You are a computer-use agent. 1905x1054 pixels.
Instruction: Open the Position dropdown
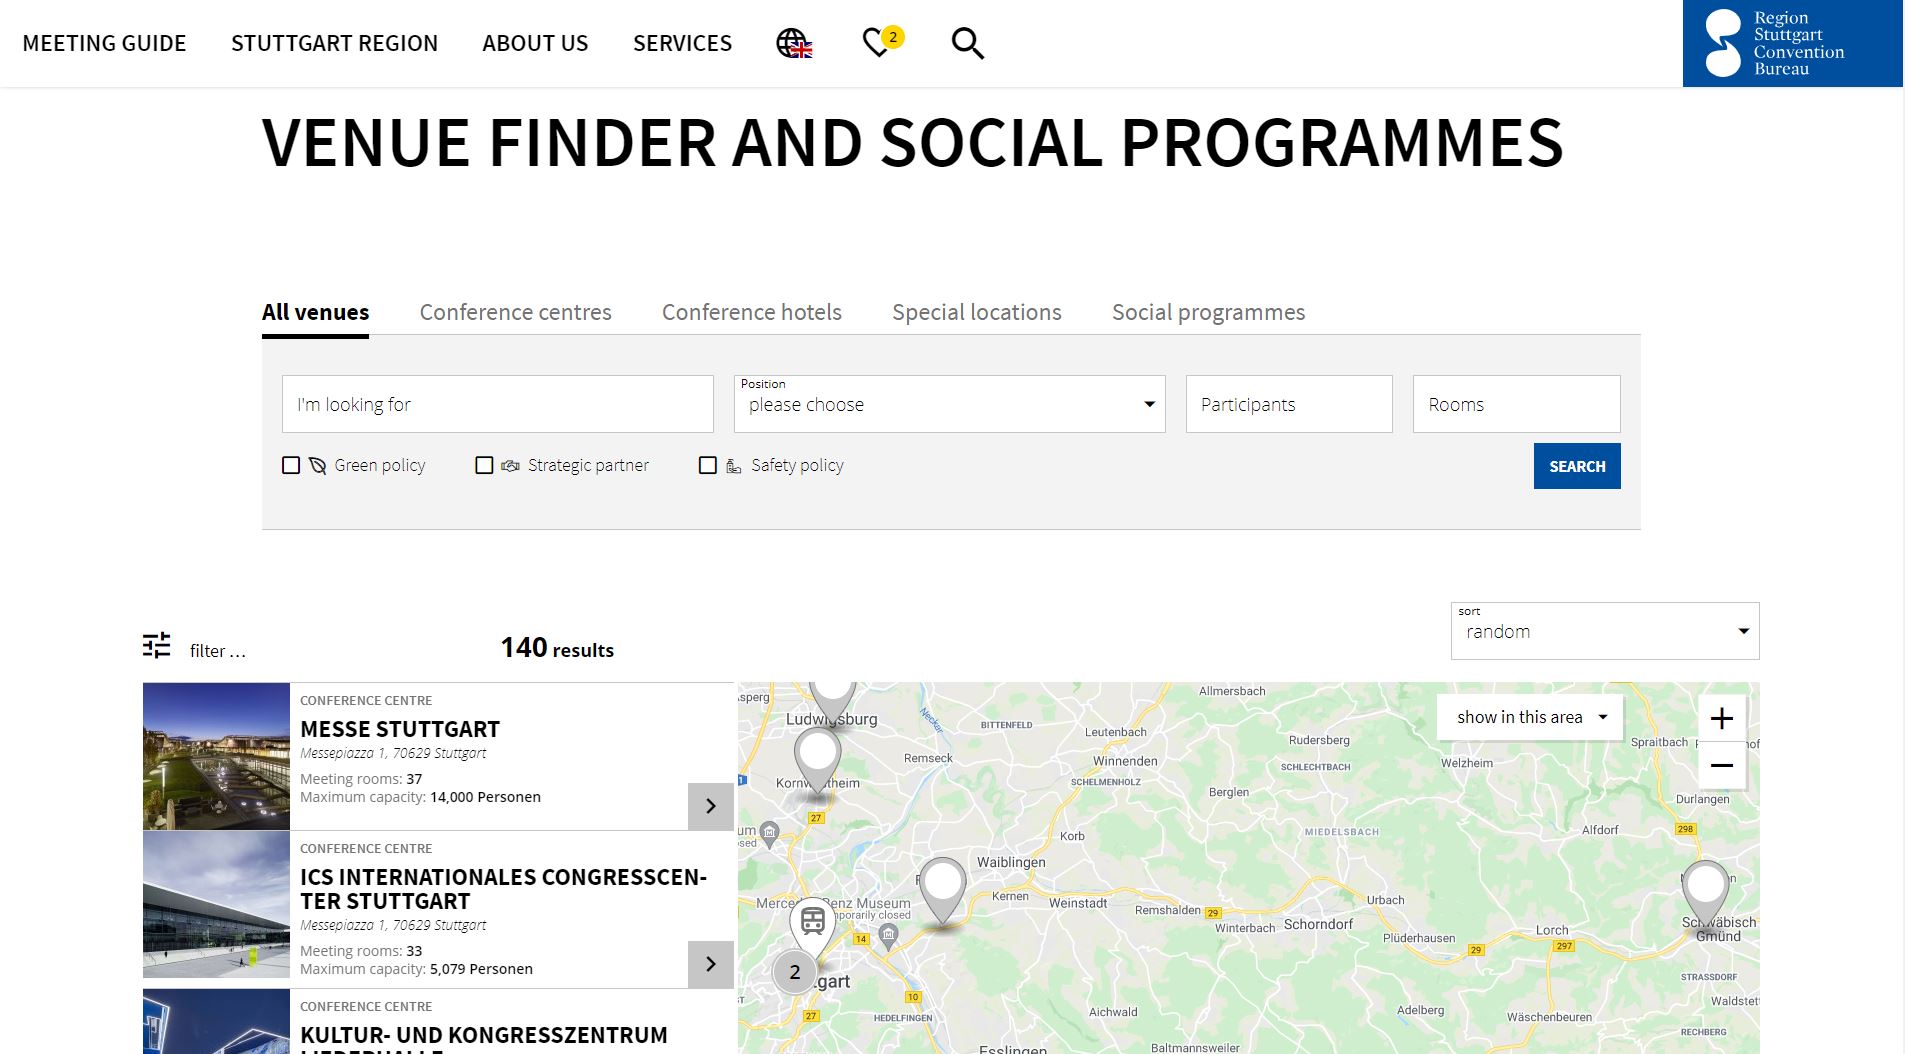(950, 404)
